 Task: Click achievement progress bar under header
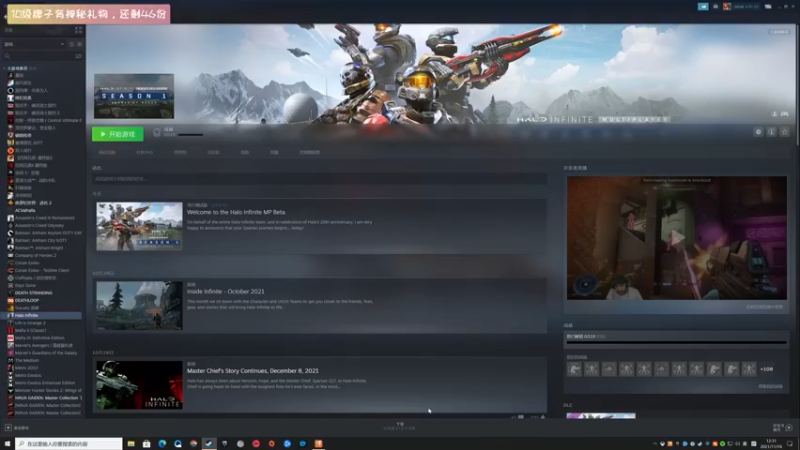click(190, 135)
